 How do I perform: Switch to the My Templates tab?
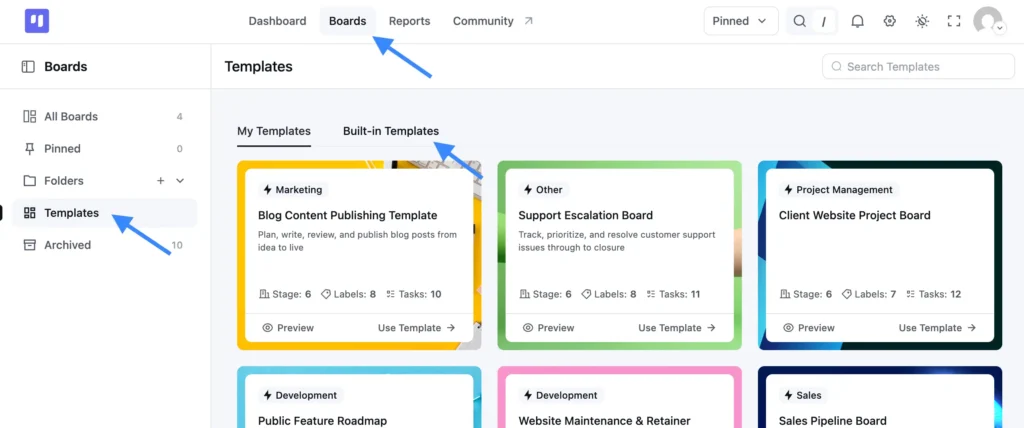point(274,131)
